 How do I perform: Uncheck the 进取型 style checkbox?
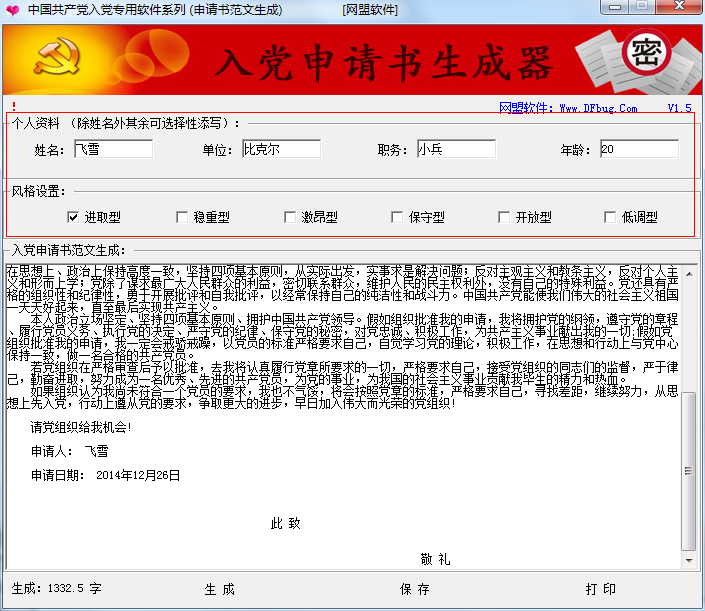74,217
